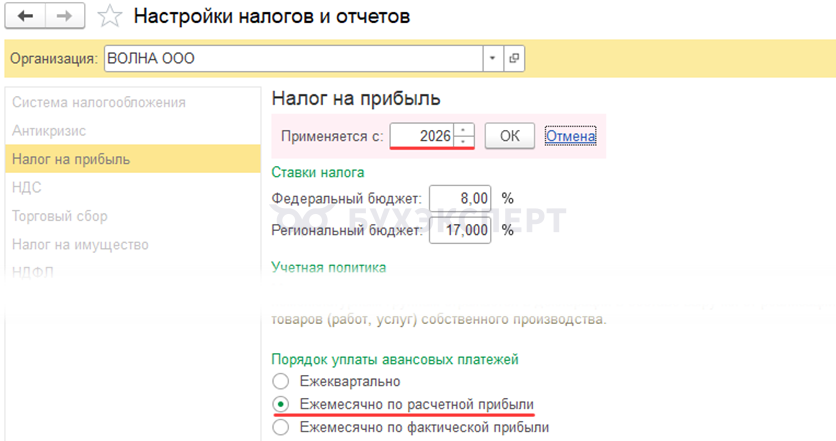Click the Настройки налогов и отчетов title
The width and height of the screenshot is (836, 441).
(x=272, y=16)
